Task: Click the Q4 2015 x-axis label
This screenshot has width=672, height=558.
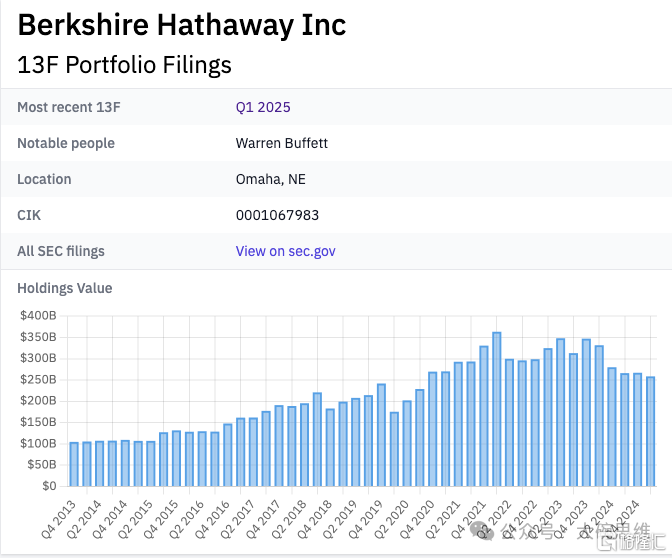Action: point(161,519)
